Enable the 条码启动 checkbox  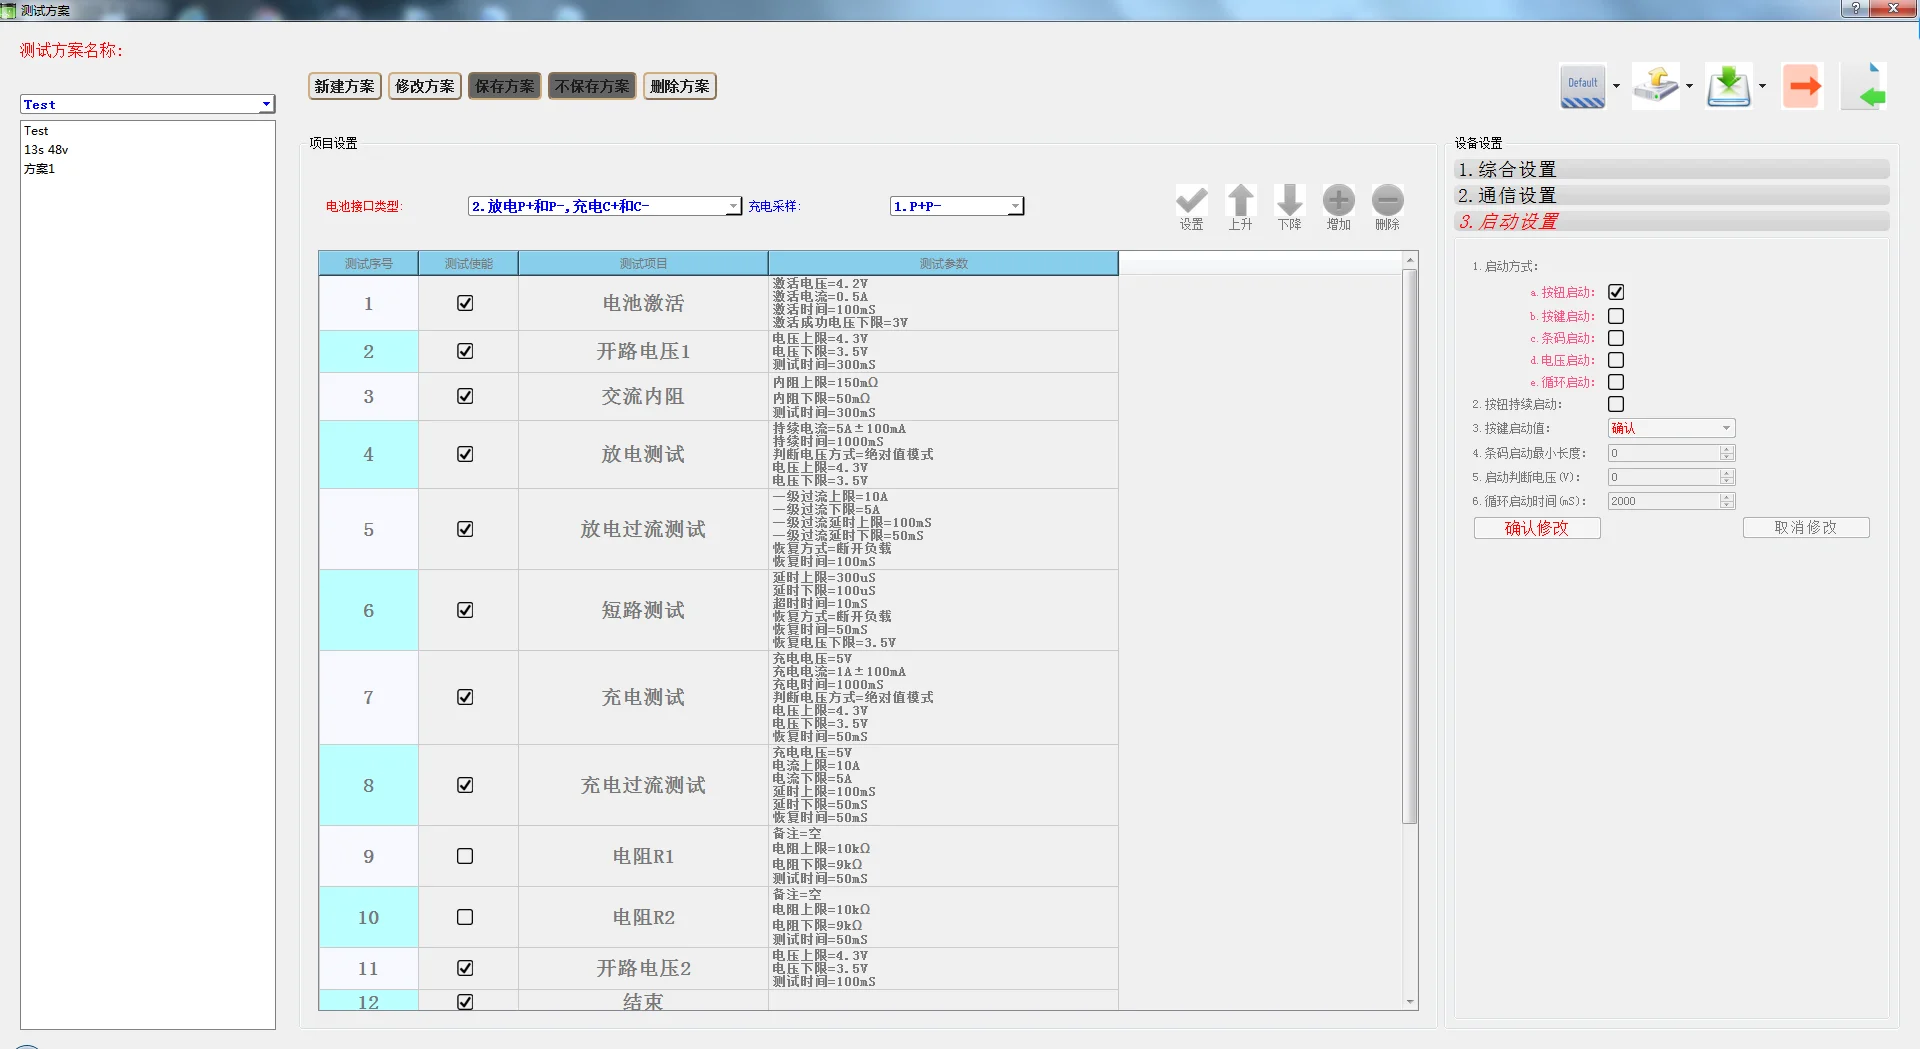[1616, 338]
